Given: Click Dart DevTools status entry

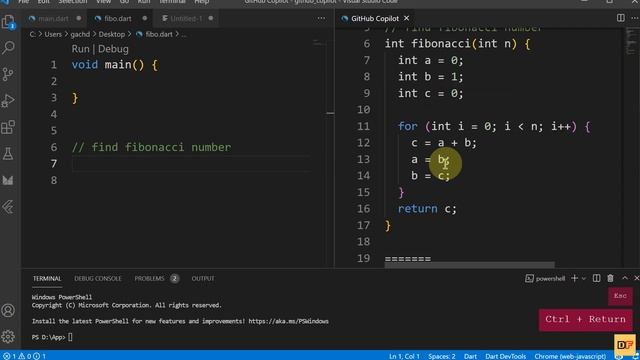Looking at the screenshot, I should click(505, 356).
